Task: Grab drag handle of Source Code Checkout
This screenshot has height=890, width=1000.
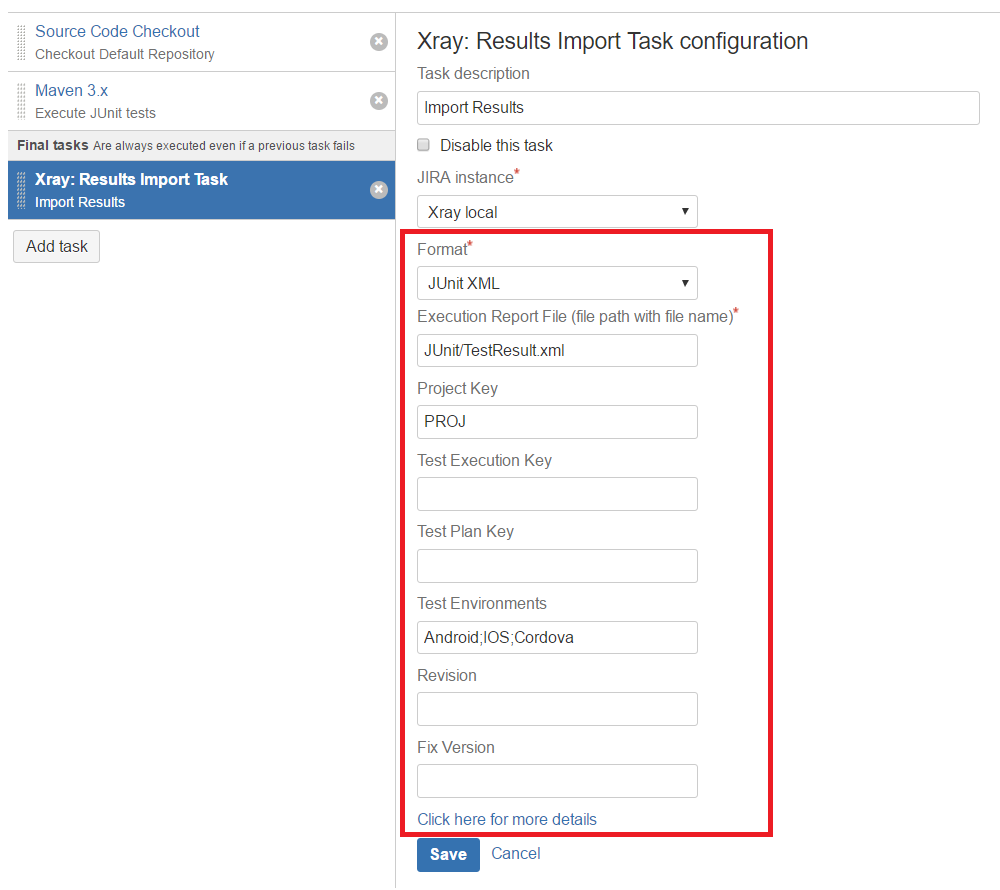Action: (21, 42)
